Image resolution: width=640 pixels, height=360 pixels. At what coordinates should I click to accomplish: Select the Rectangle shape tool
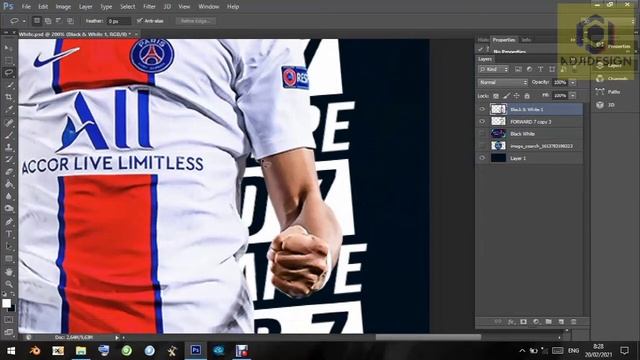tap(9, 259)
